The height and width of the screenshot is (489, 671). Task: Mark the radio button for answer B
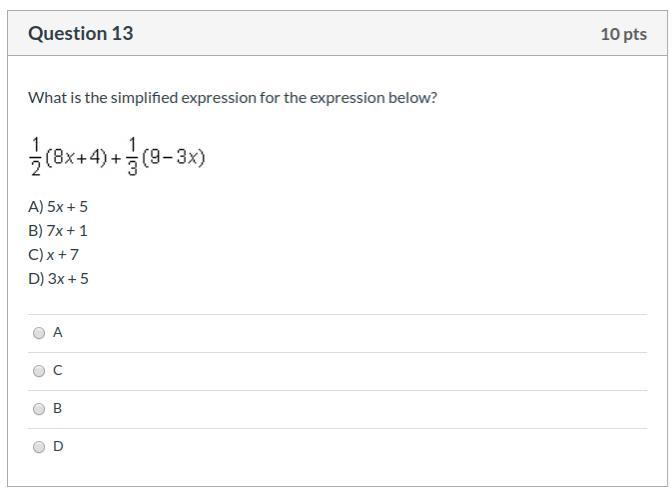pyautogui.click(x=39, y=409)
